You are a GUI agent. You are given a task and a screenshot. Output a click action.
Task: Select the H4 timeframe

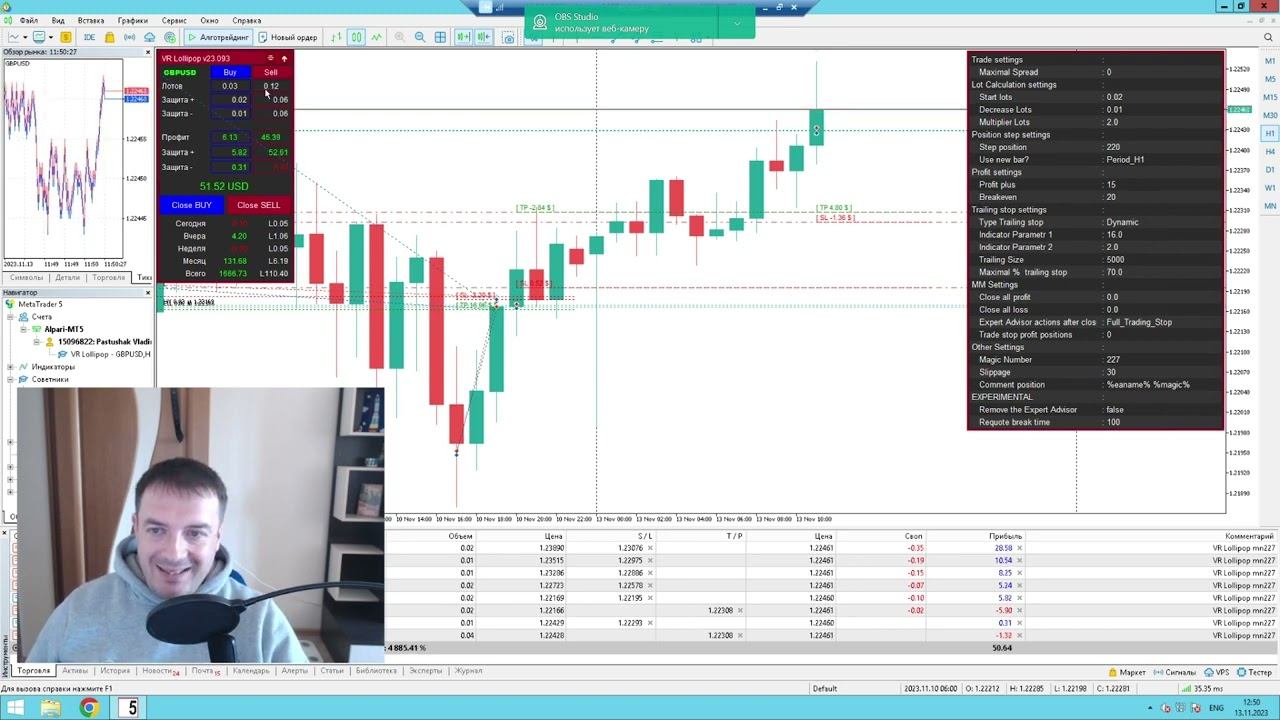(1270, 151)
